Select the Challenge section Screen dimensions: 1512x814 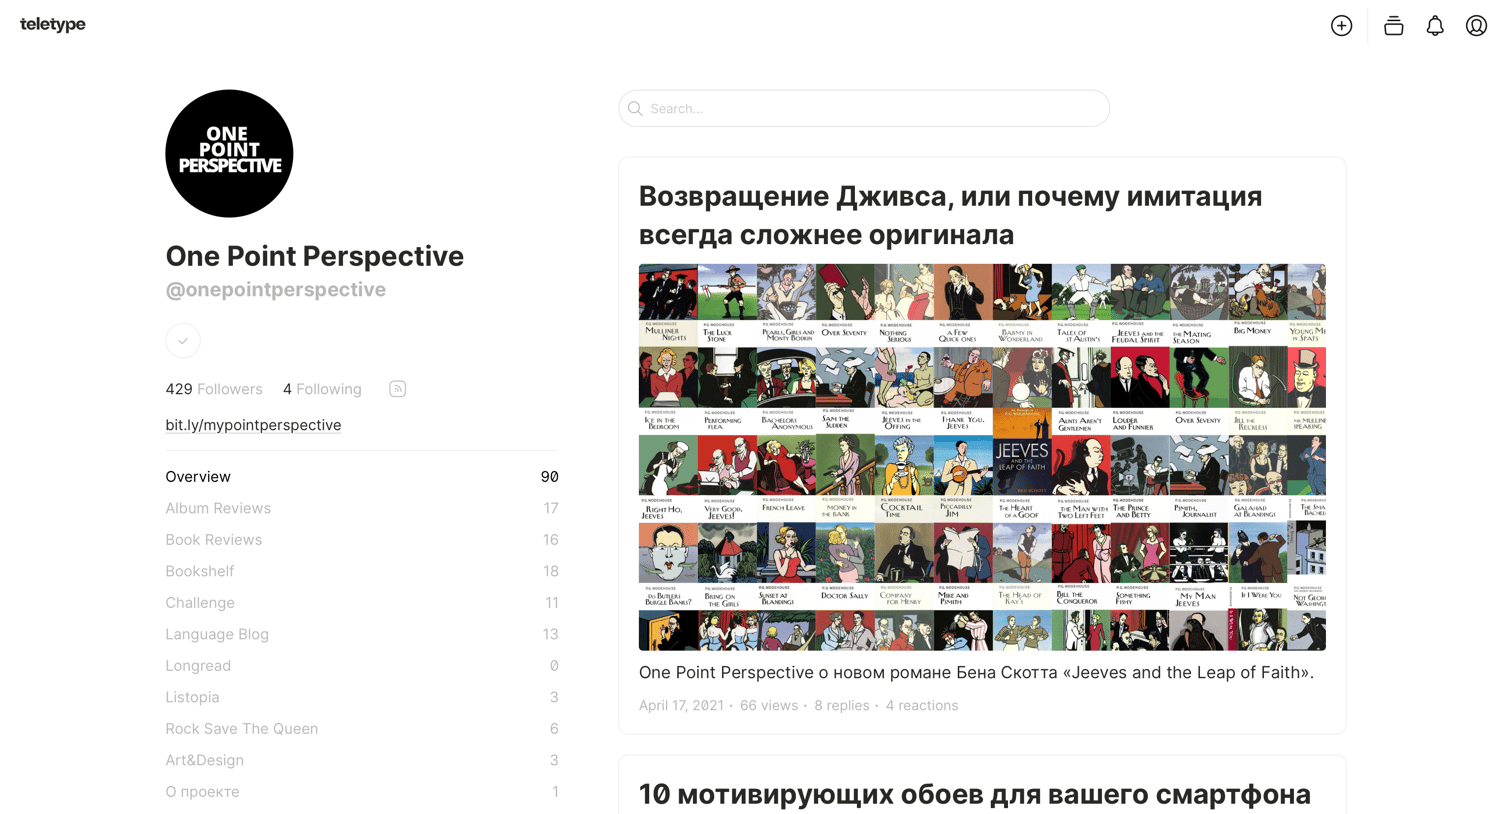[x=362, y=603]
